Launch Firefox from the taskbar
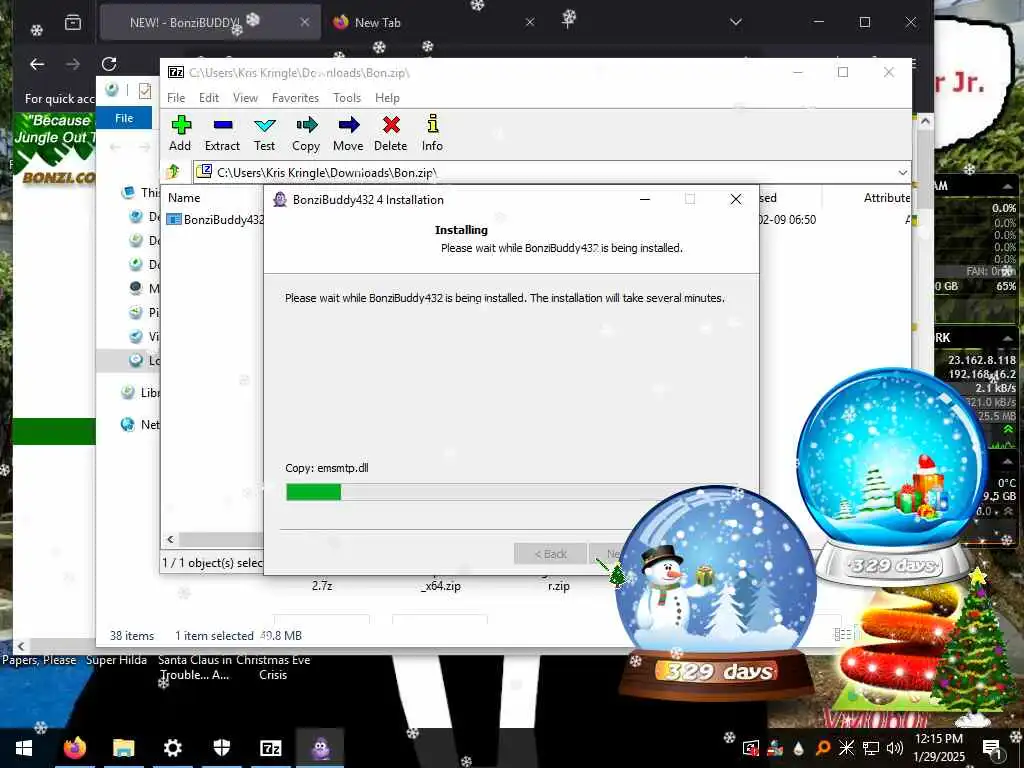Screen dimensions: 1024x768 tap(74, 748)
